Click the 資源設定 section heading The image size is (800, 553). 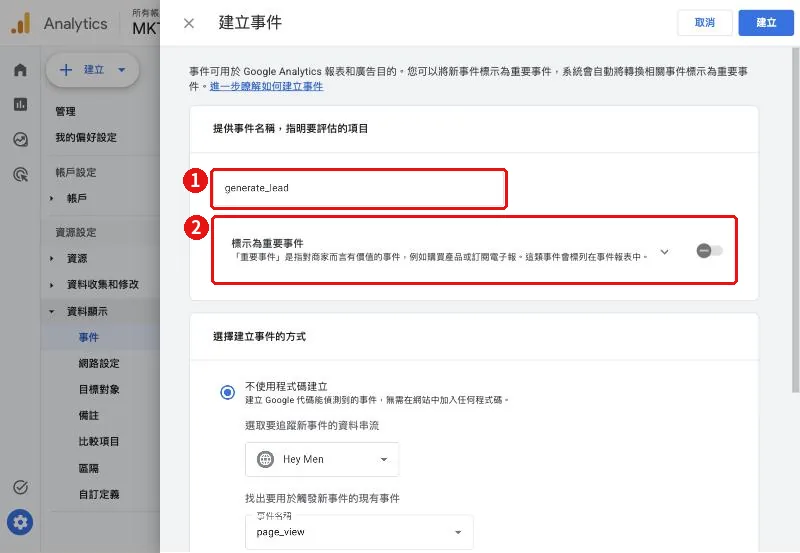[x=76, y=233]
